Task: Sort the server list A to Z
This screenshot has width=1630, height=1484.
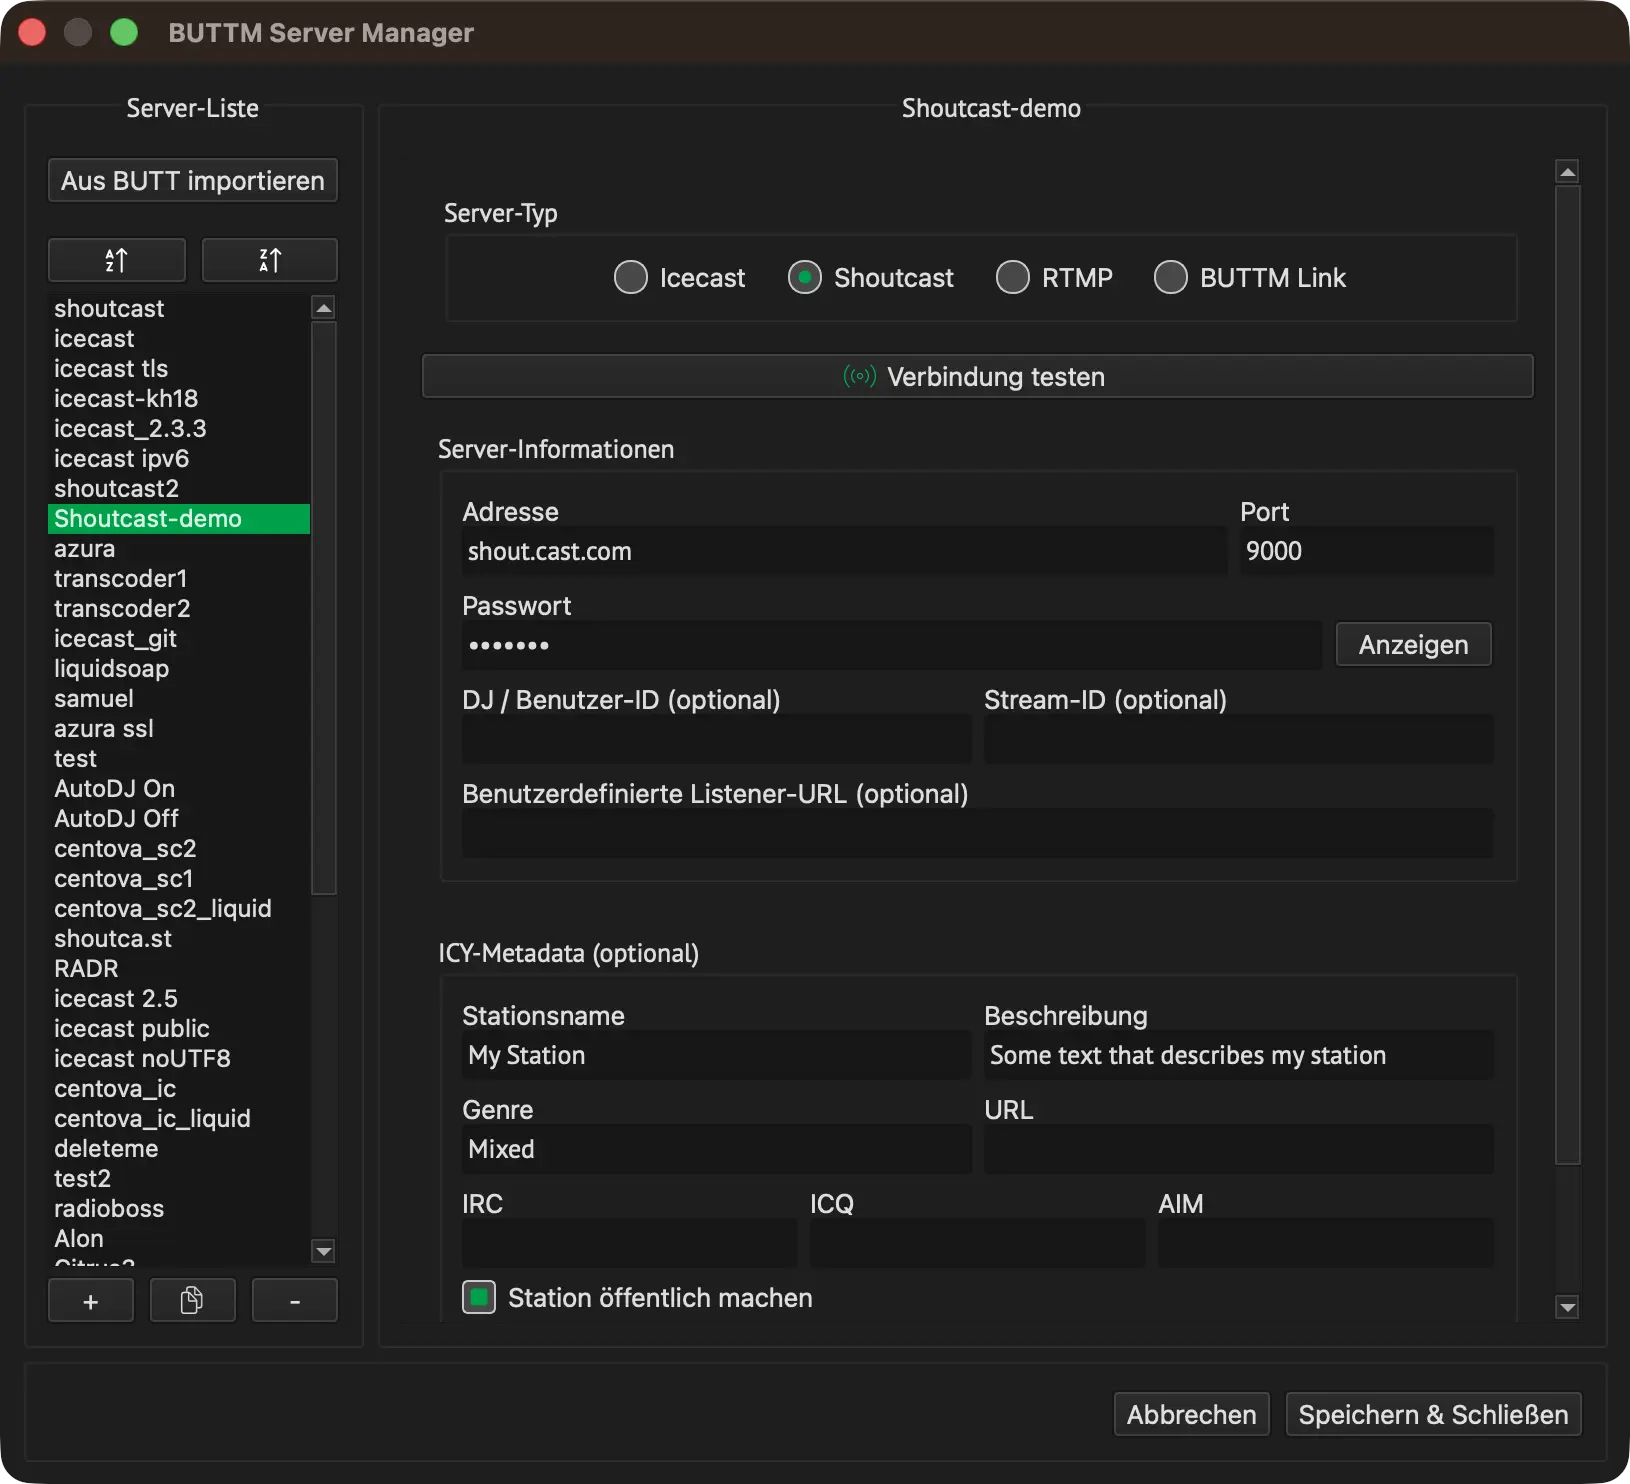Action: click(x=117, y=260)
